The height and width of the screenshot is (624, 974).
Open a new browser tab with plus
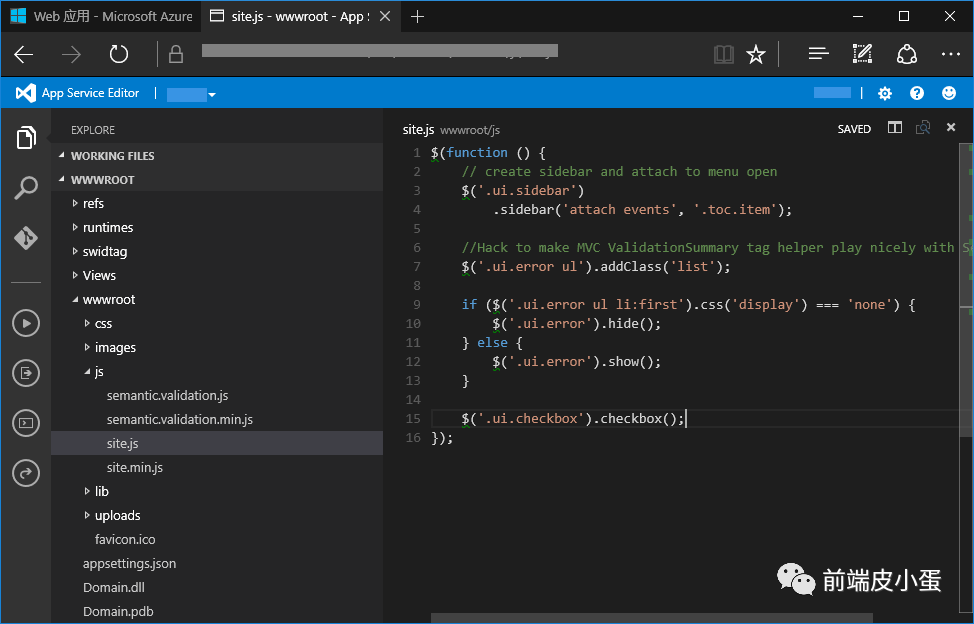click(417, 17)
